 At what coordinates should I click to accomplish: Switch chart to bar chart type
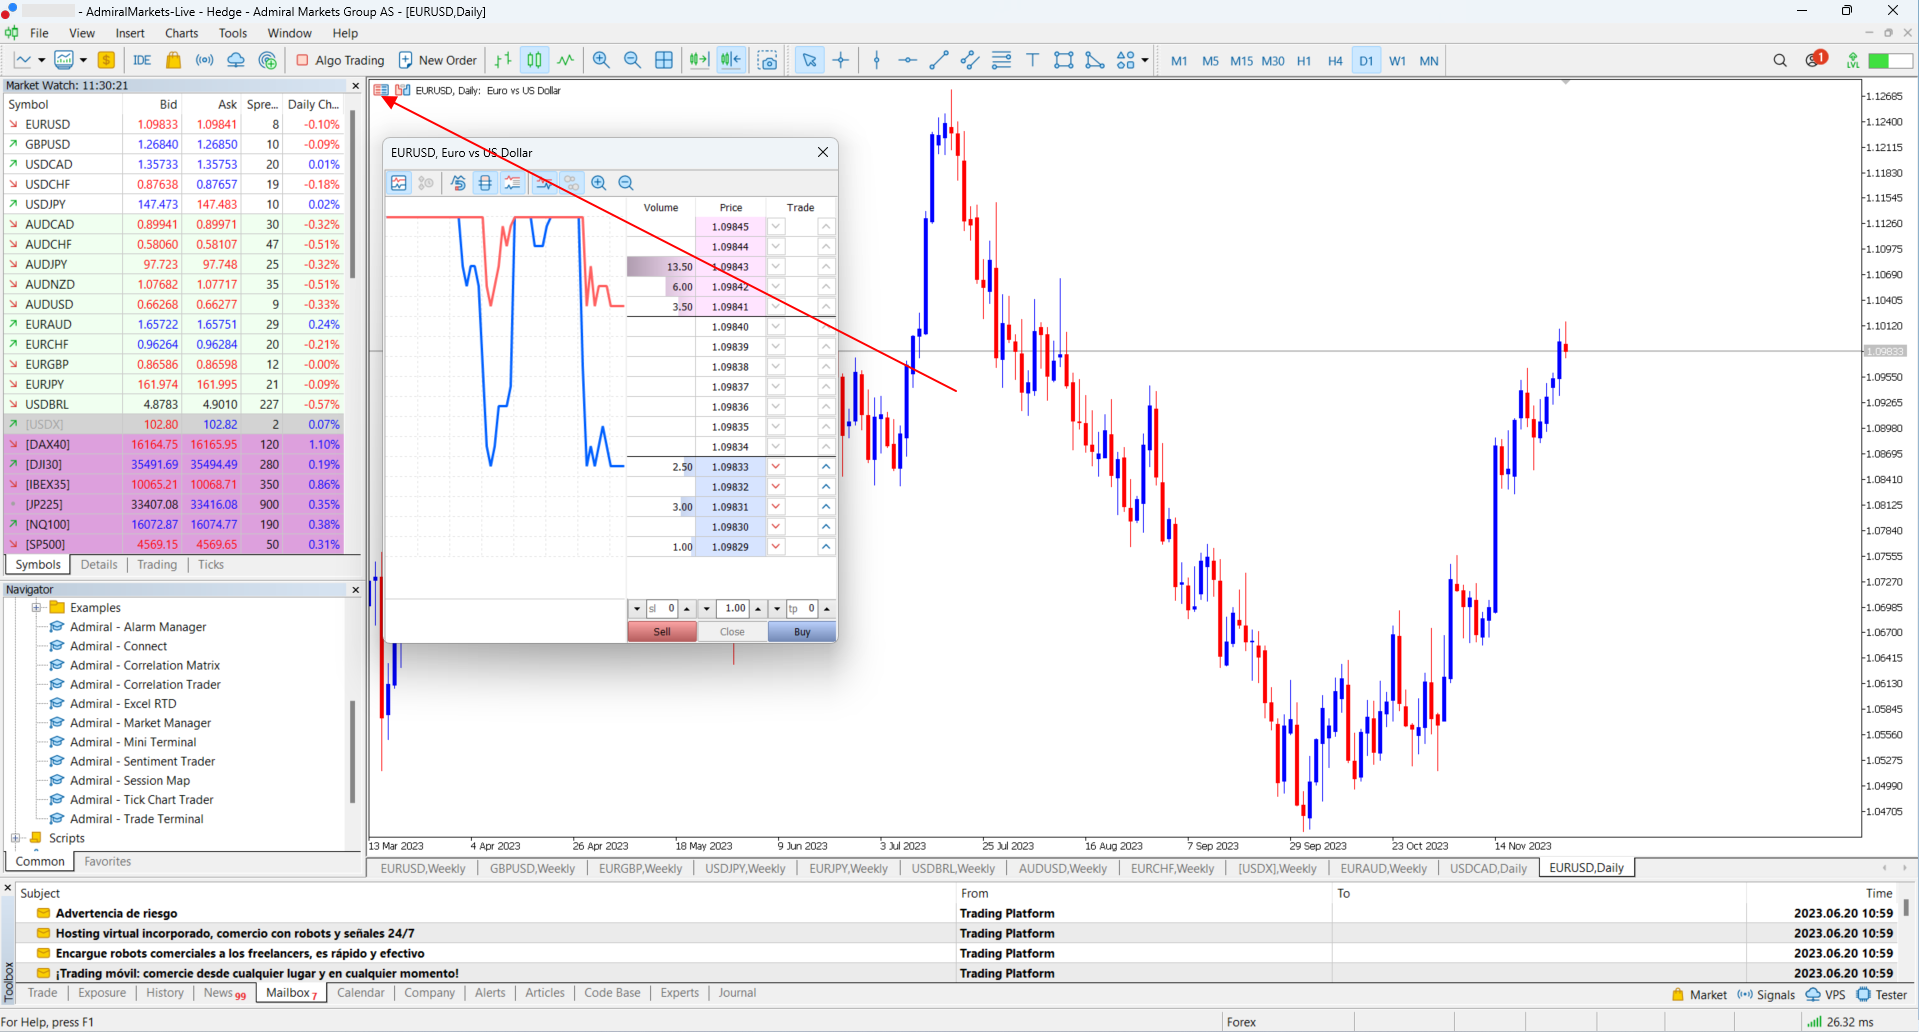503,60
